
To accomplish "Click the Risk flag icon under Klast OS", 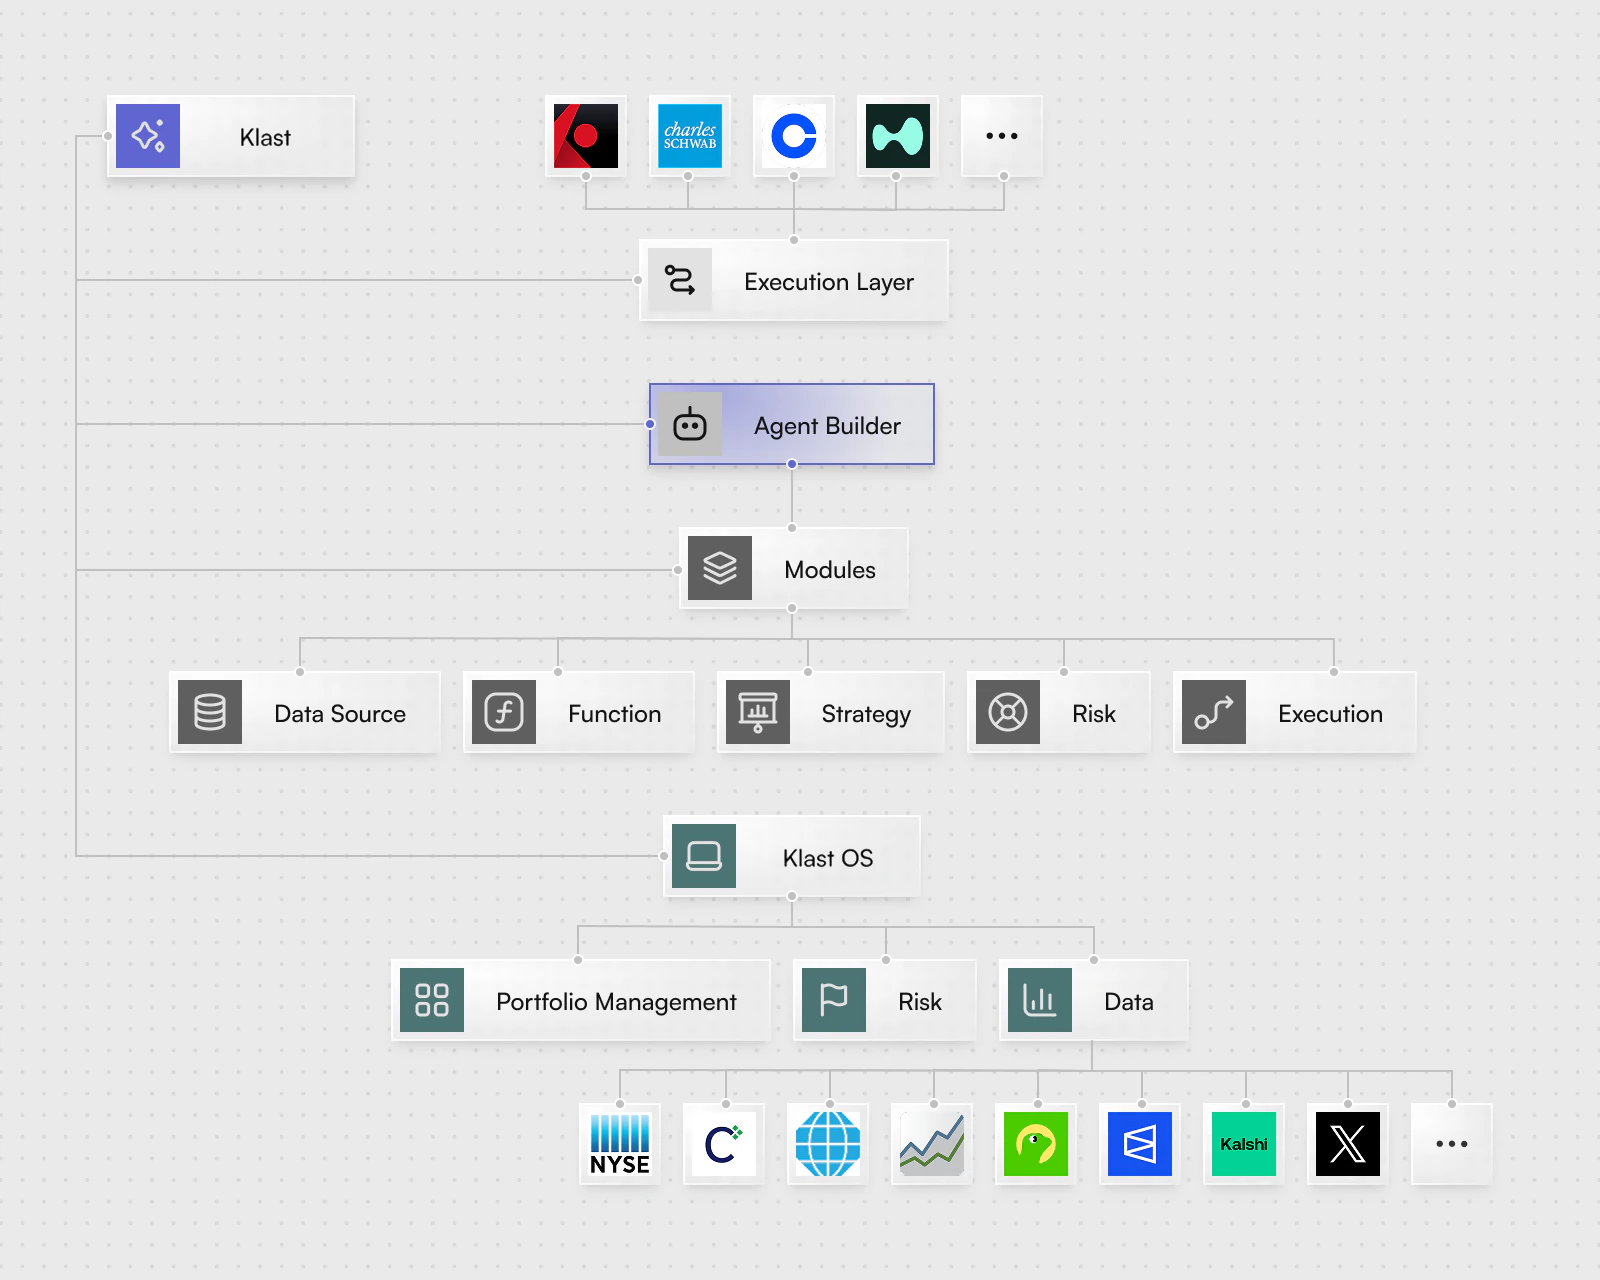I will point(834,1000).
